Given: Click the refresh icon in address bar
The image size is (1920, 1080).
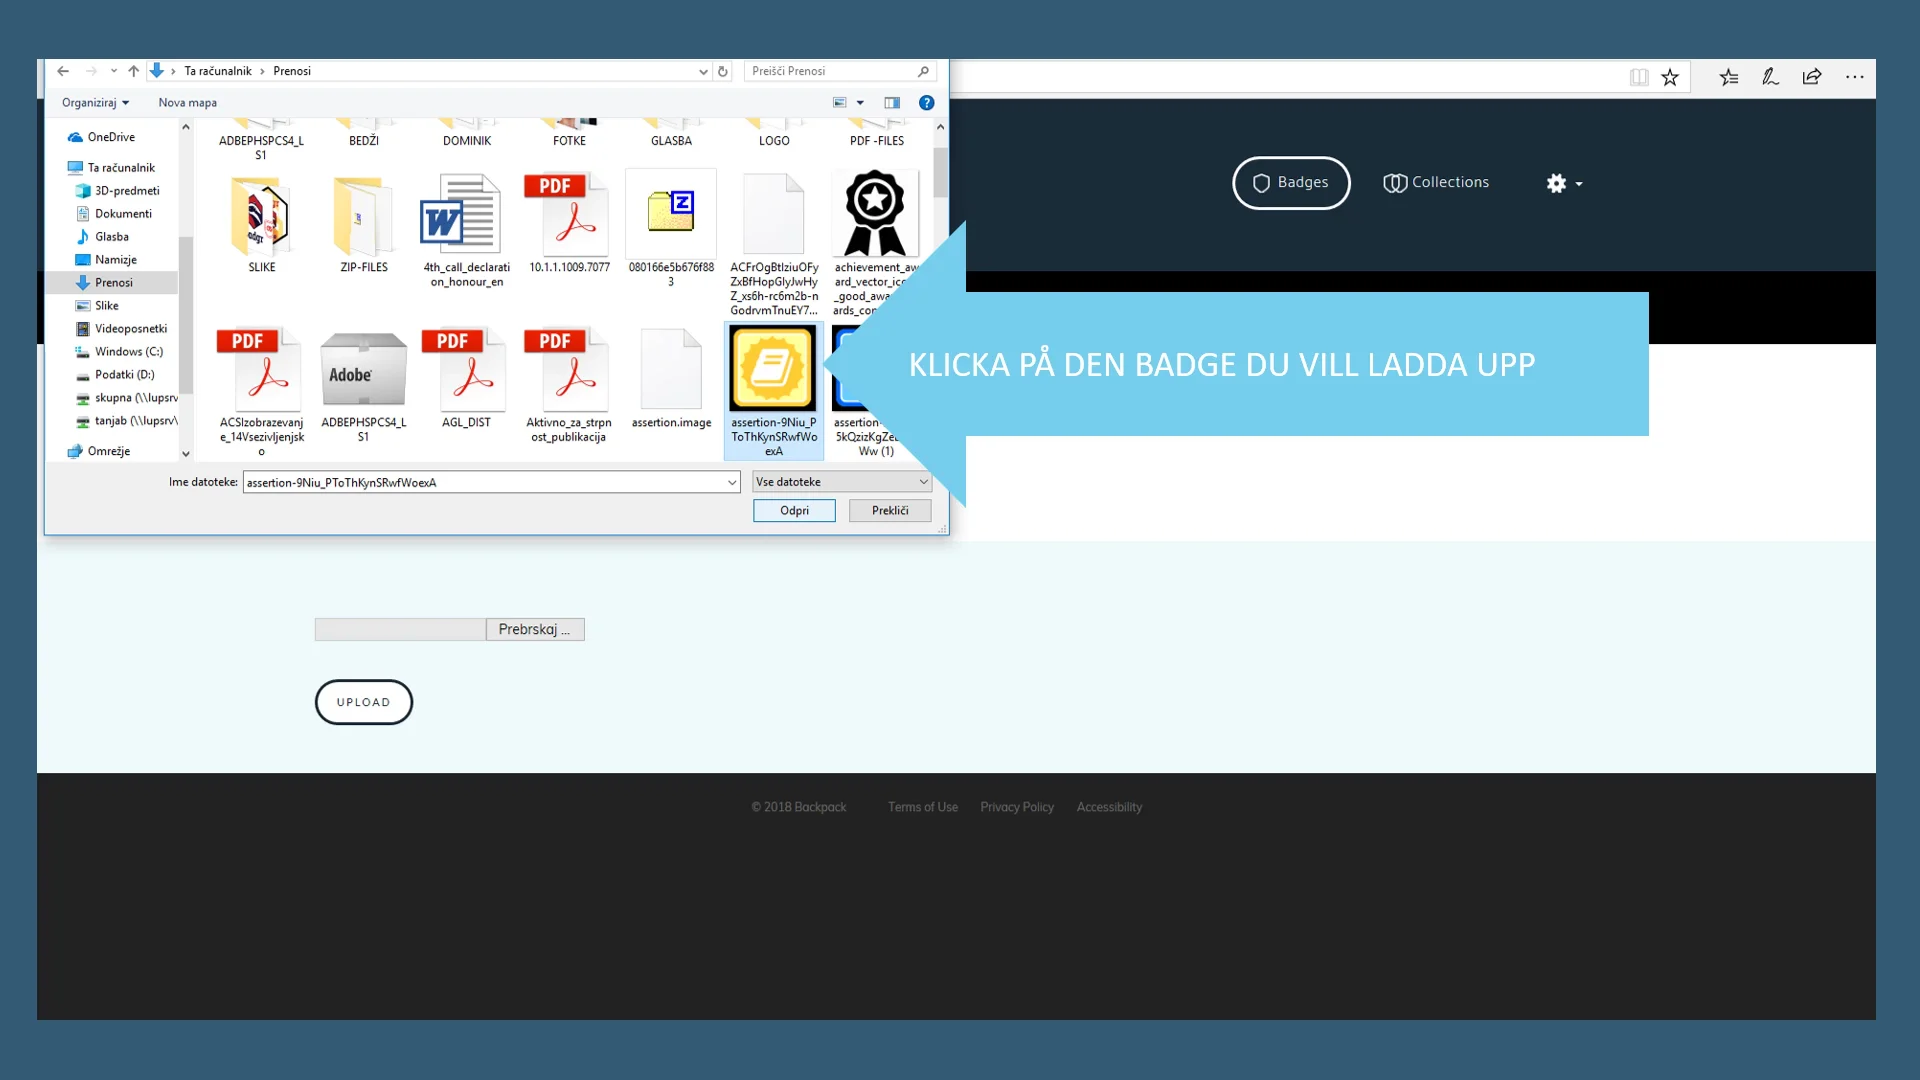Looking at the screenshot, I should (x=723, y=71).
